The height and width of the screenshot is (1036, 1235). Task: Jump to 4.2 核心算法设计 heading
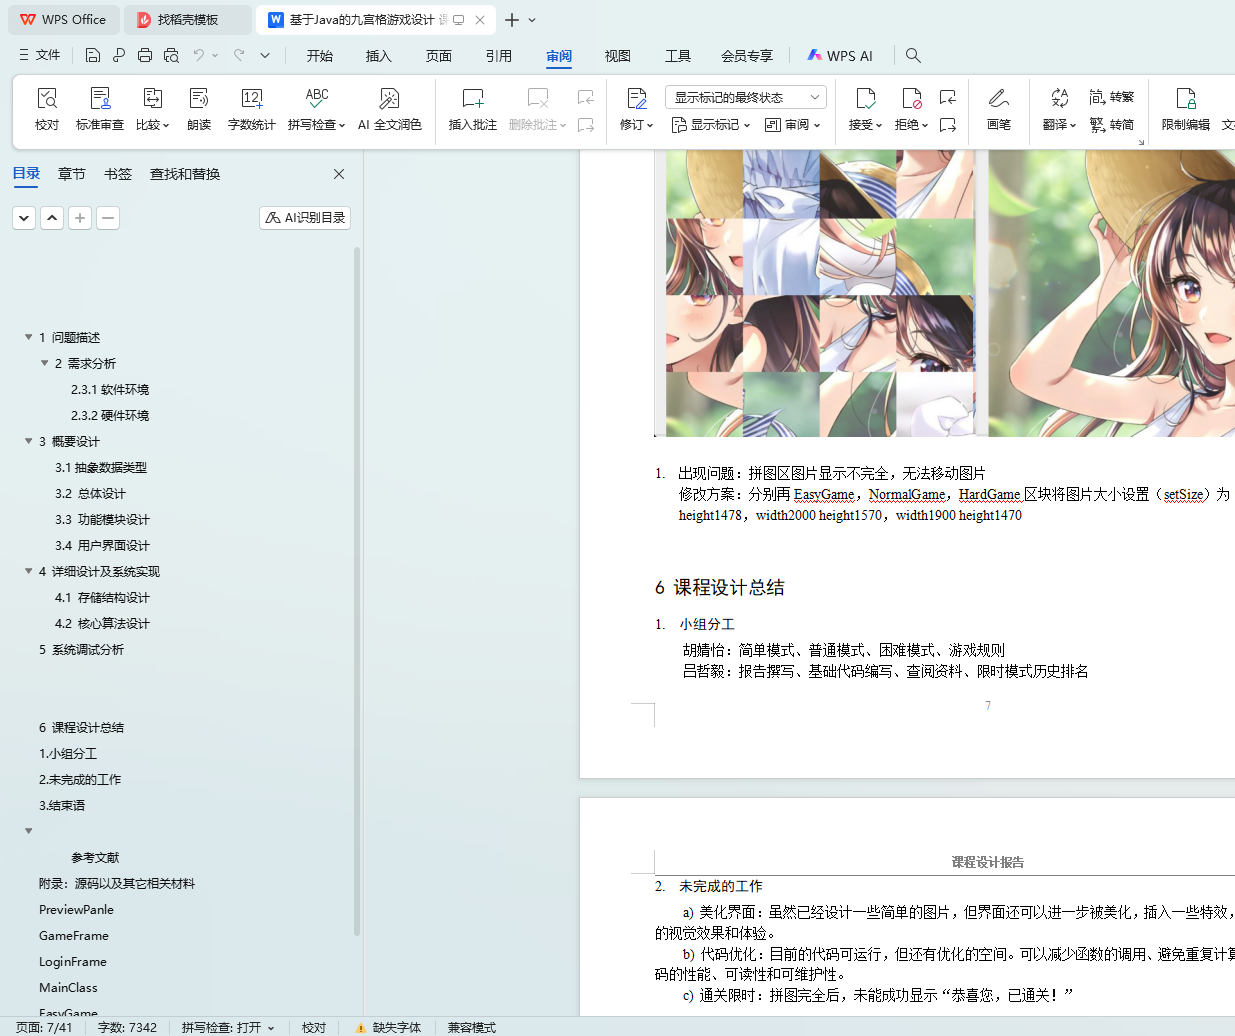102,623
